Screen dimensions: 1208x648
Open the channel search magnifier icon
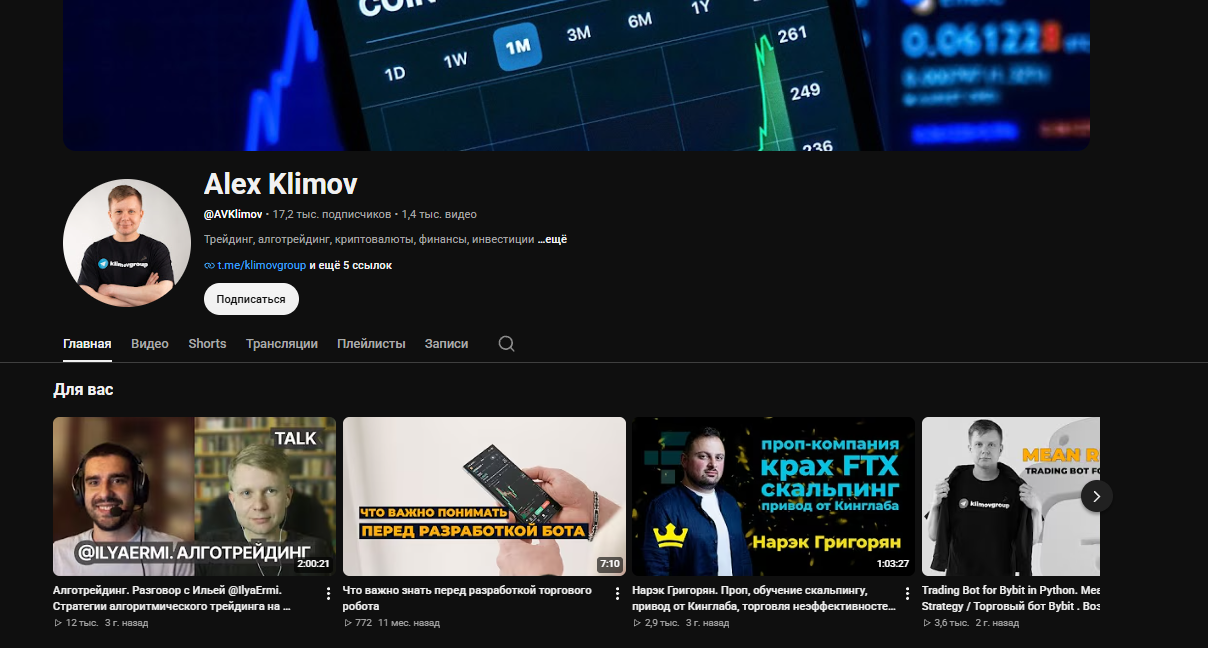(x=507, y=344)
